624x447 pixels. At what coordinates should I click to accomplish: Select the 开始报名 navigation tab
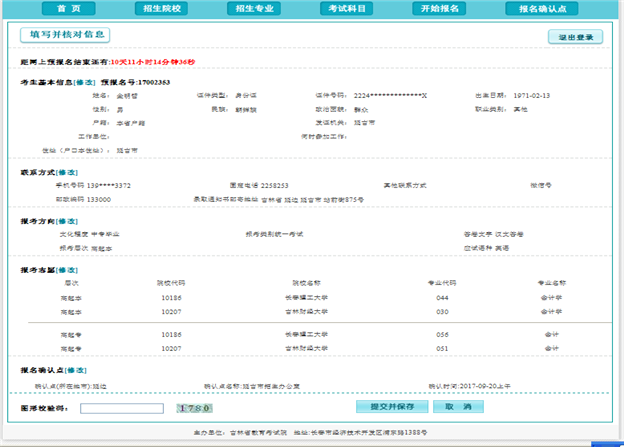pyautogui.click(x=439, y=8)
